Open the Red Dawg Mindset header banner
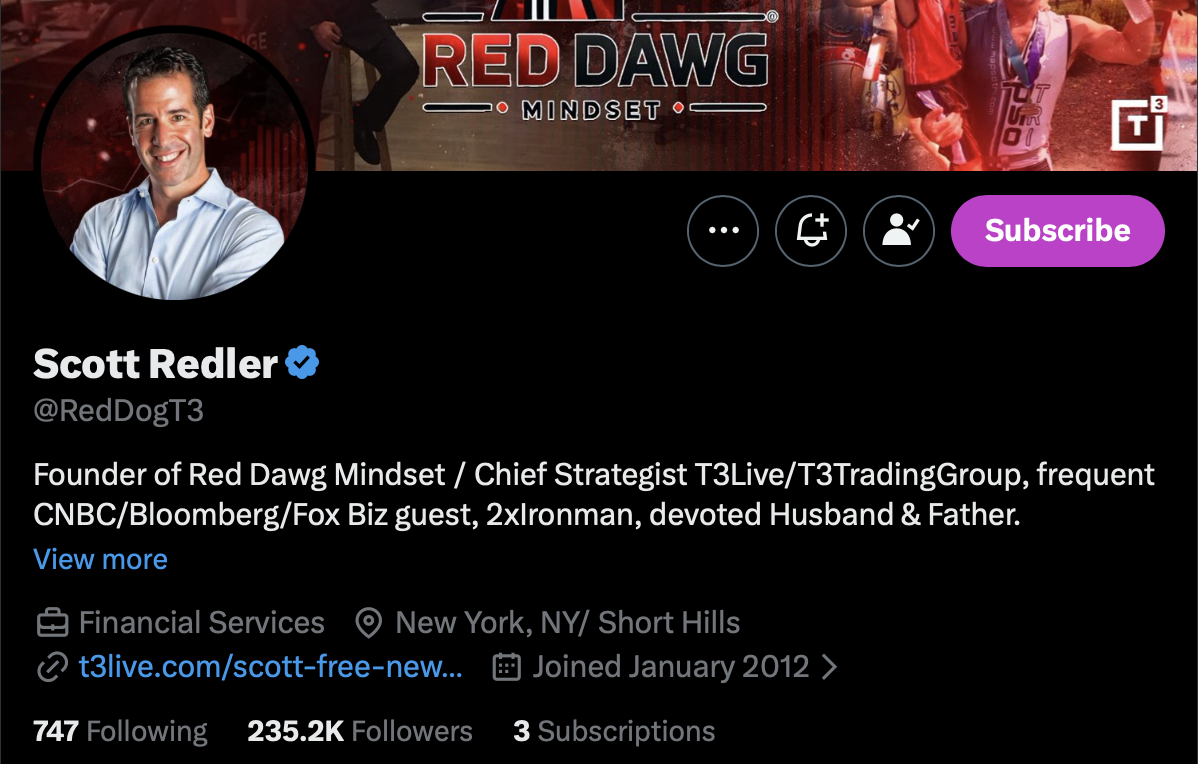Screen dimensions: 1198x764 pyautogui.click(x=599, y=85)
